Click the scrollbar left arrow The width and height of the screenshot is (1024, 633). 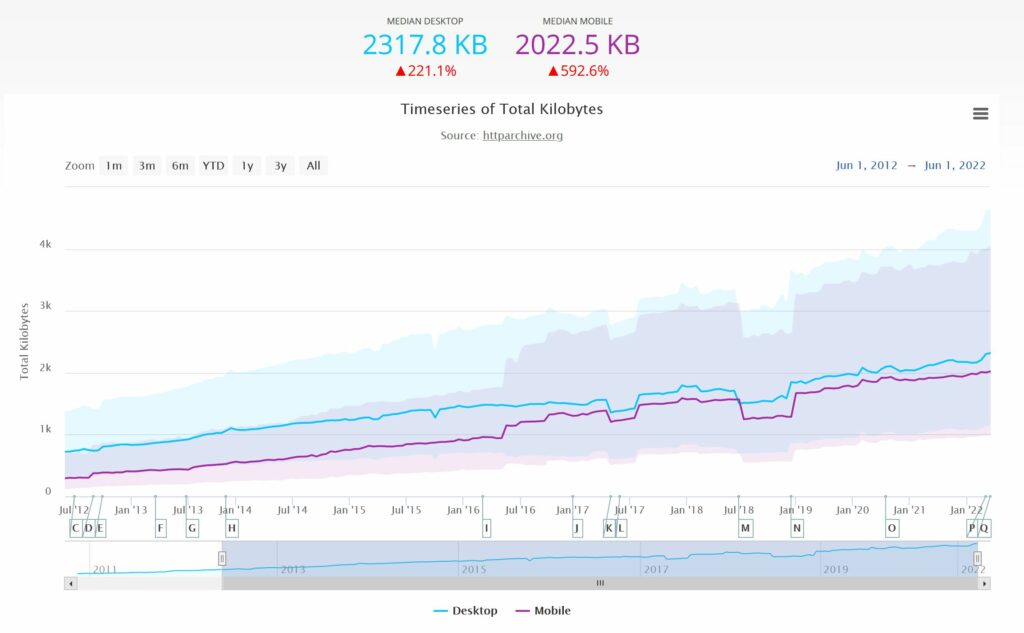(x=71, y=583)
